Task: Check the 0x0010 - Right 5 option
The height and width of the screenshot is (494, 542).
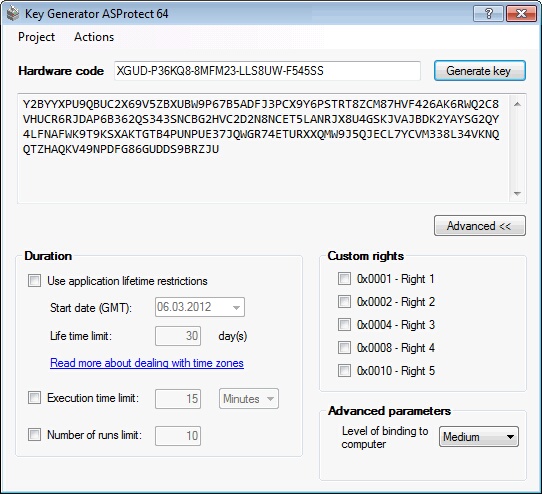Action: 344,371
